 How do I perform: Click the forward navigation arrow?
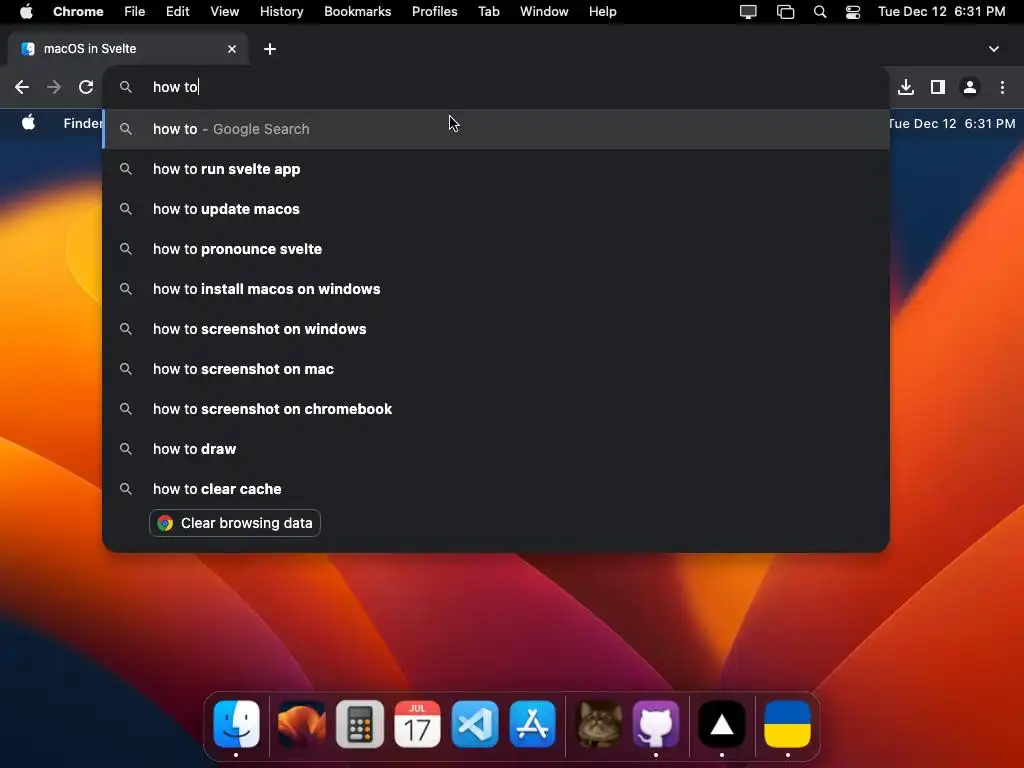[54, 87]
